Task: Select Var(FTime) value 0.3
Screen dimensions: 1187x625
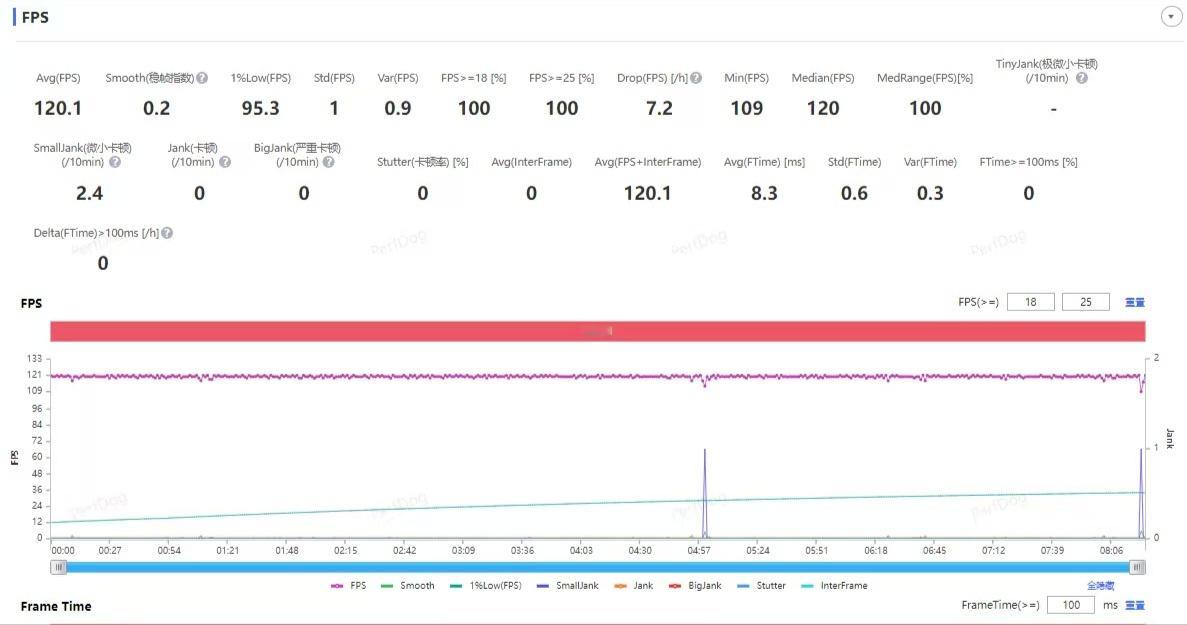Action: click(x=930, y=193)
